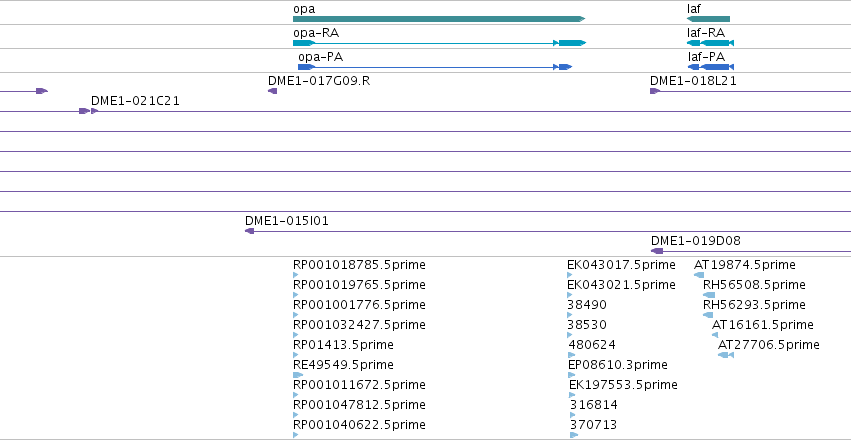Click the RP001019765.5prime label
The image size is (851, 440).
pos(359,285)
